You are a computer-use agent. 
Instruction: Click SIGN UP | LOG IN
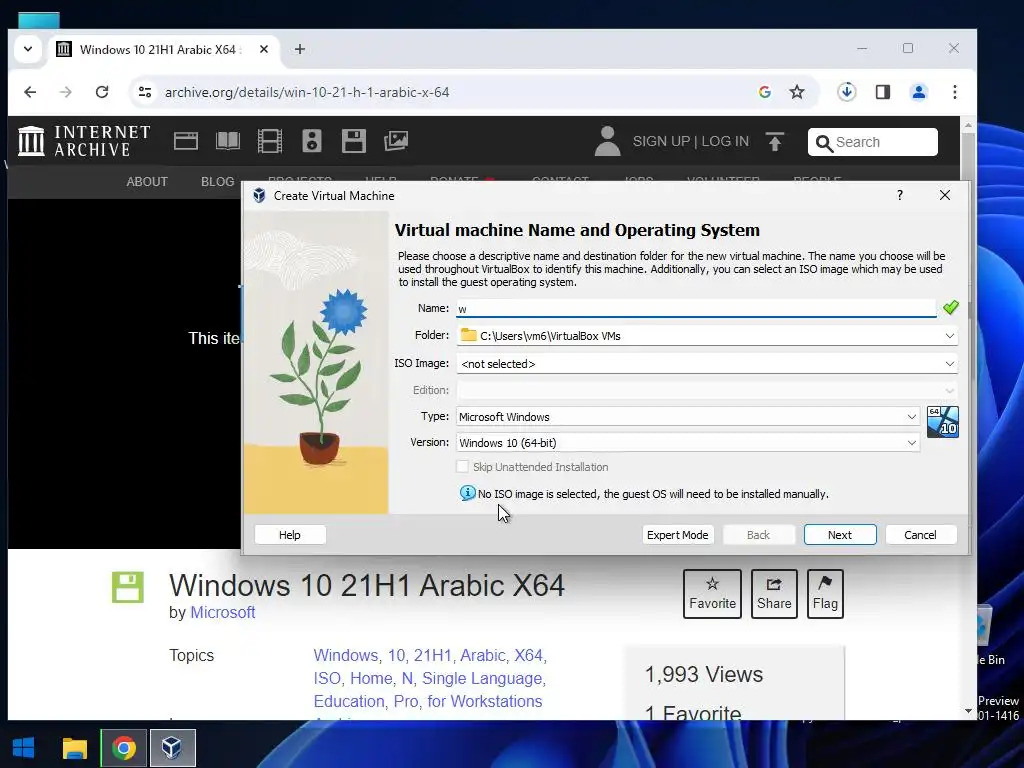point(690,141)
